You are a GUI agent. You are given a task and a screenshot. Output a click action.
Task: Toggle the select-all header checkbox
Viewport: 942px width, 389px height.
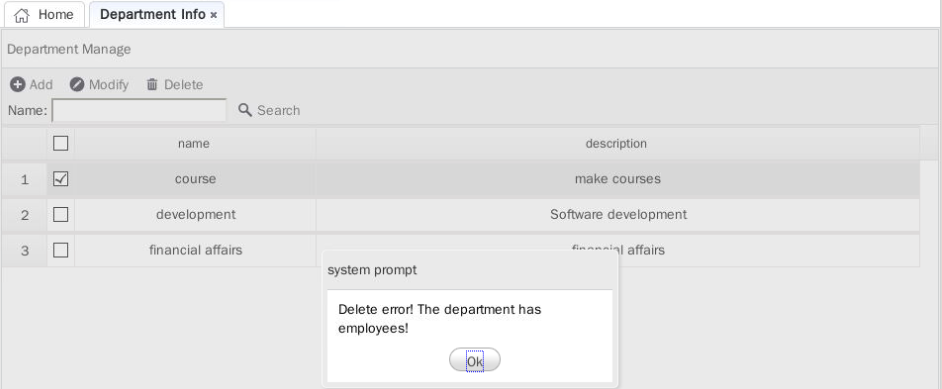click(x=61, y=143)
